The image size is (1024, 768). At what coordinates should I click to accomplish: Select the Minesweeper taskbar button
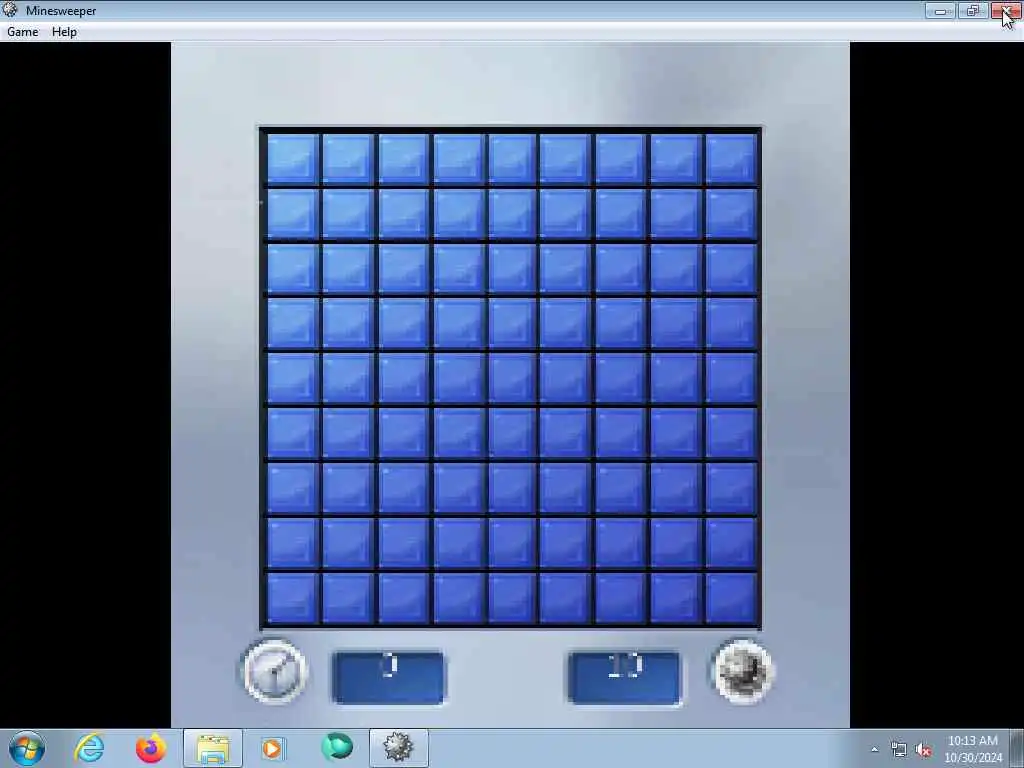click(398, 748)
